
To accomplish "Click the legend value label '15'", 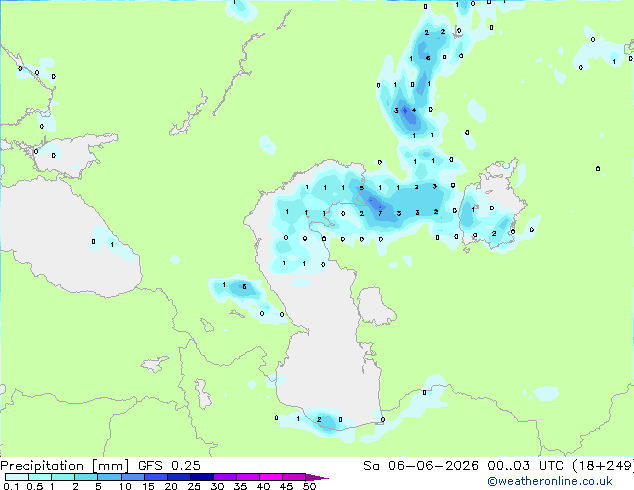I will pos(148,486).
